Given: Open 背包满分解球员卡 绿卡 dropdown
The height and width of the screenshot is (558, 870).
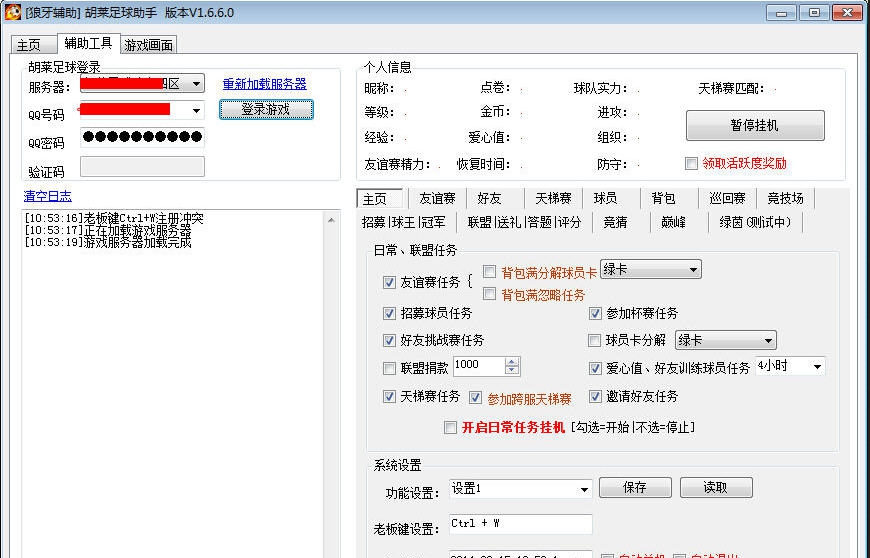Looking at the screenshot, I should tap(651, 270).
